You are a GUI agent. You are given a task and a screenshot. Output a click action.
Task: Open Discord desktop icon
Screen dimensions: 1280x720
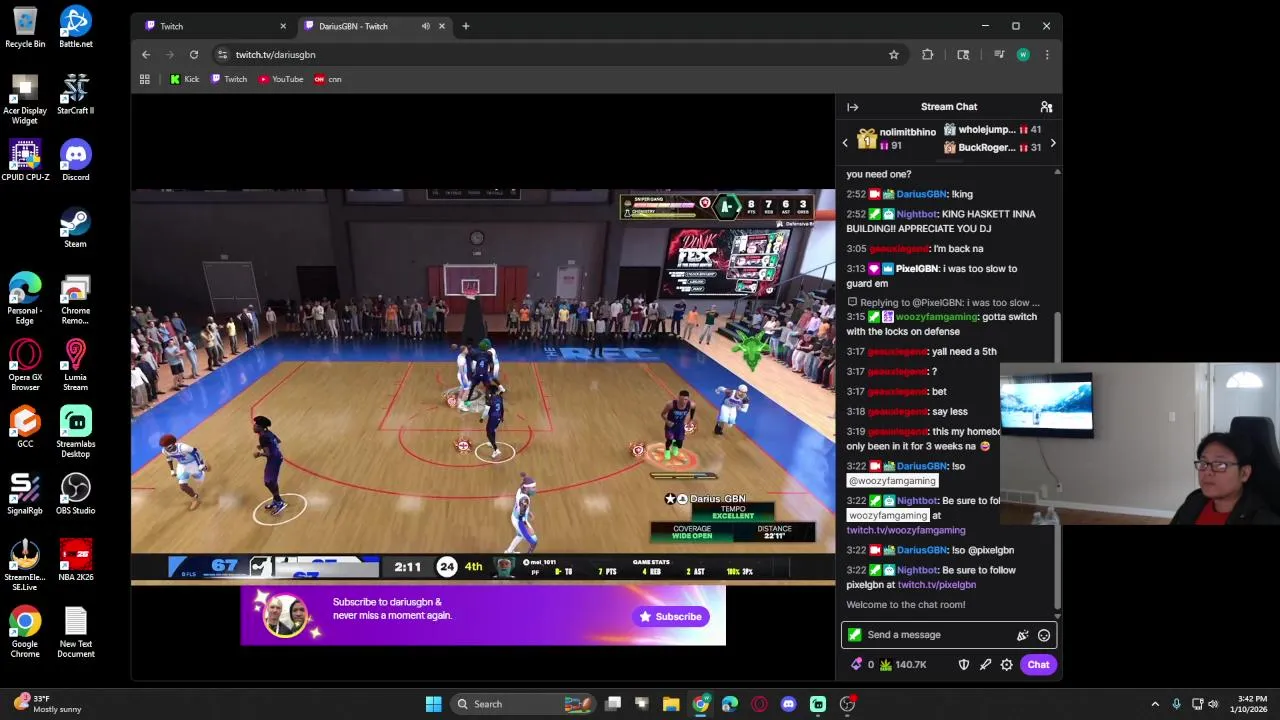point(76,161)
